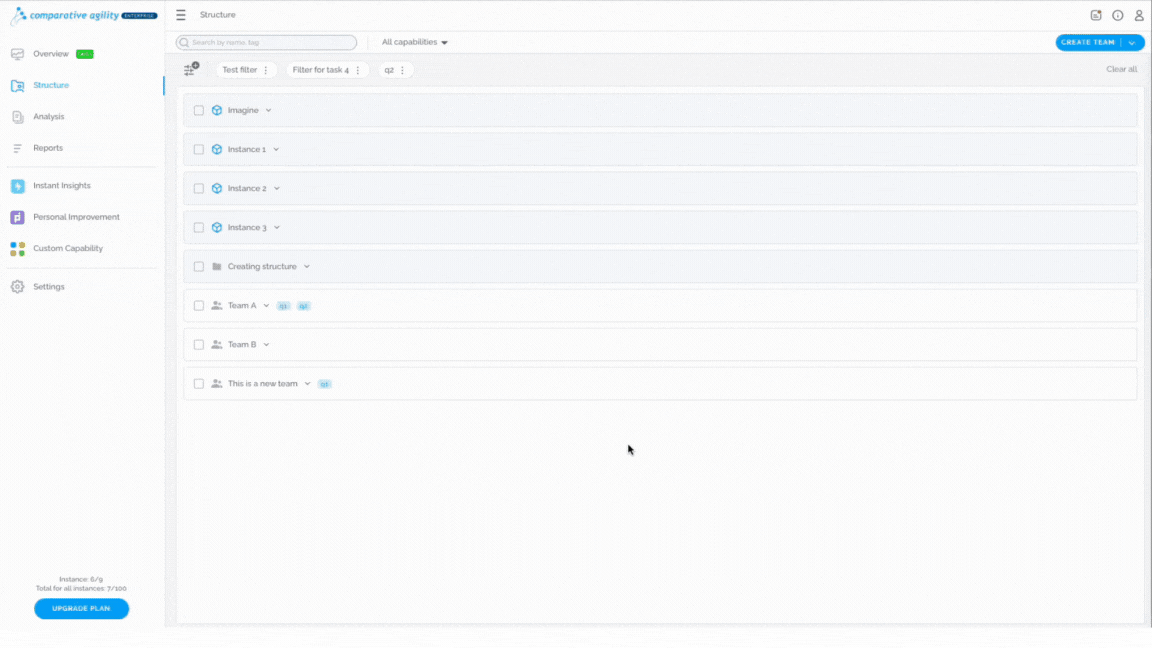Open three-dot menu on Test filter chip
The image size is (1152, 648).
(266, 70)
